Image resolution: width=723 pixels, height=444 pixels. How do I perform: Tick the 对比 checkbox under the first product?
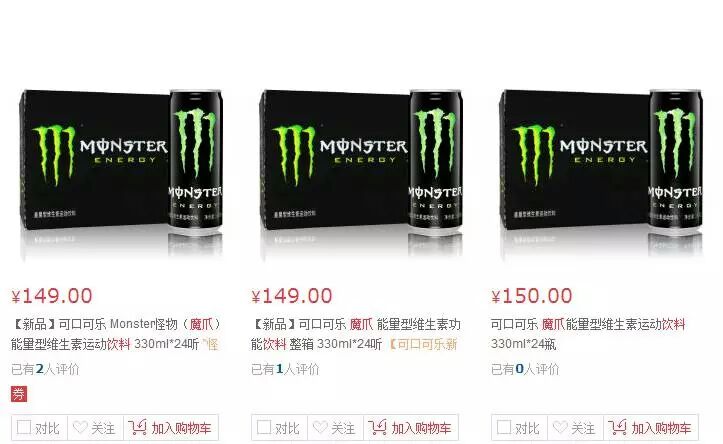(24, 427)
